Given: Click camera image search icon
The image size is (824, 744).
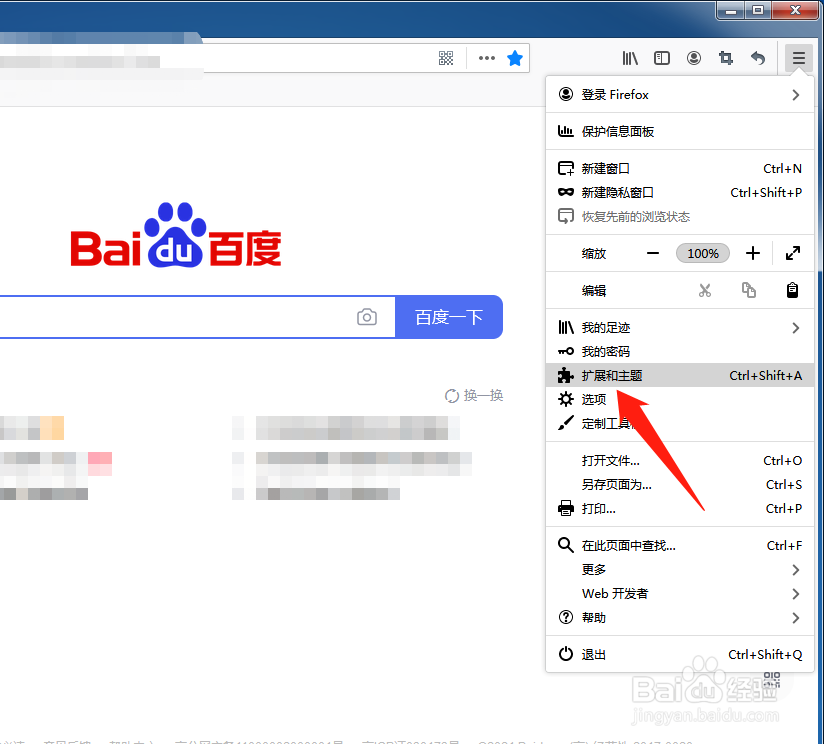Looking at the screenshot, I should (x=367, y=317).
